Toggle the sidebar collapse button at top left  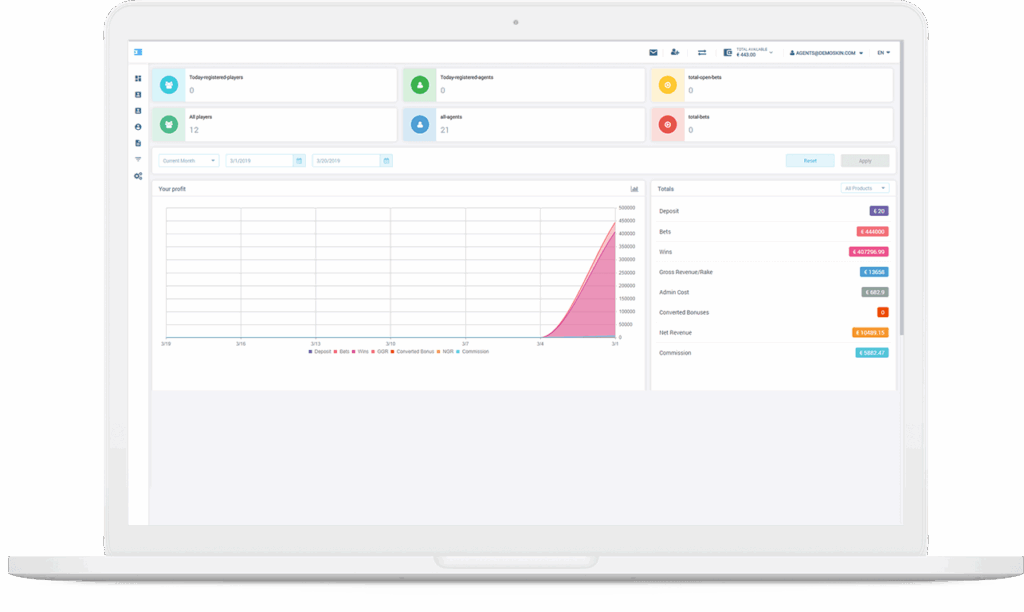click(138, 52)
